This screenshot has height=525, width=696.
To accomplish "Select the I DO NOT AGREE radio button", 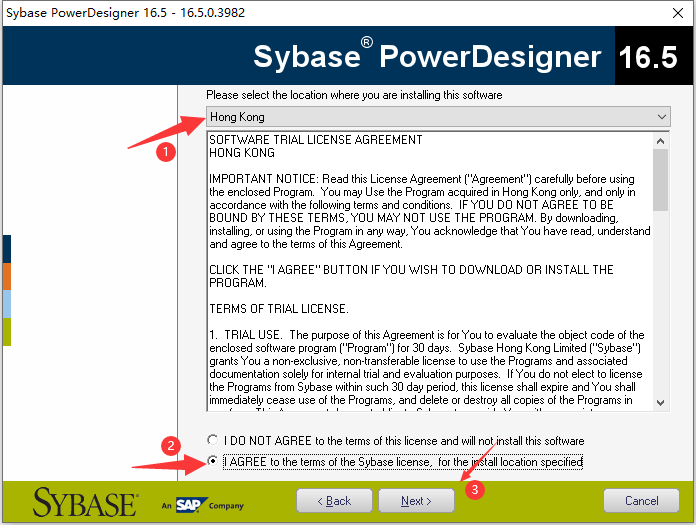I will pos(213,440).
